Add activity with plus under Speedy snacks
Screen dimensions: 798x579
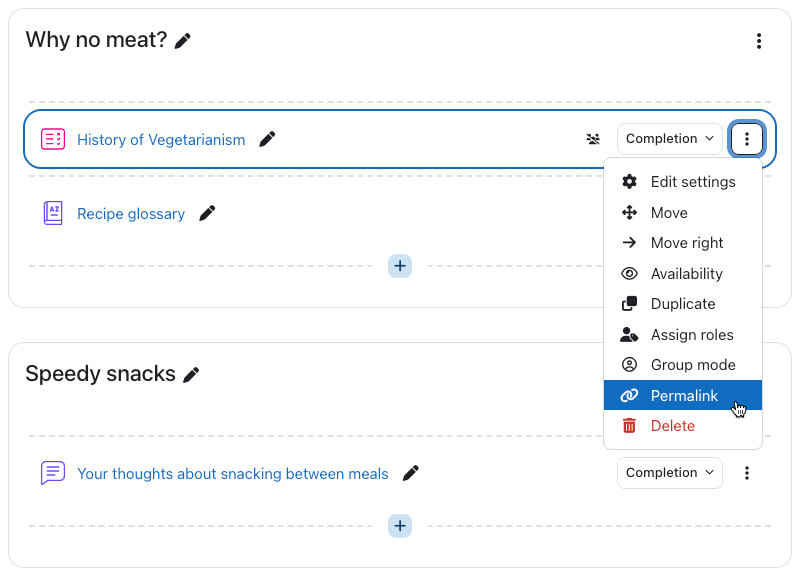[x=400, y=526]
